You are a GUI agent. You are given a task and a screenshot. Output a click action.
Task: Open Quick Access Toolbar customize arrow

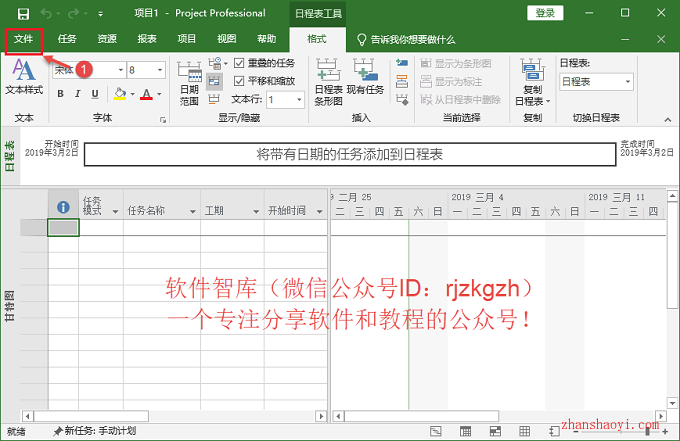pos(101,14)
